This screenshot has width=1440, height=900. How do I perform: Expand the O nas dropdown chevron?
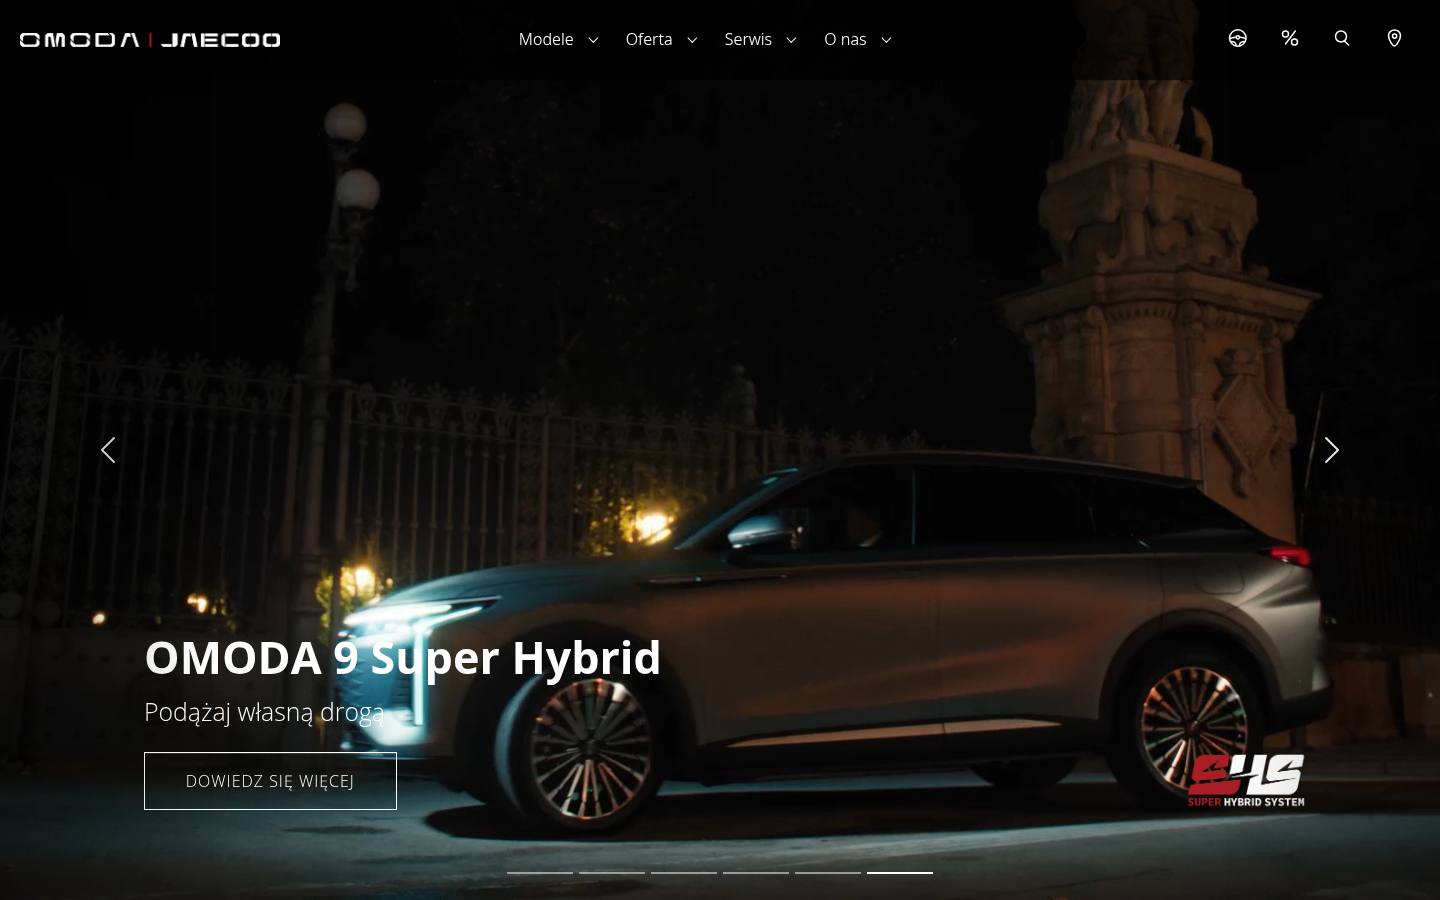point(886,40)
